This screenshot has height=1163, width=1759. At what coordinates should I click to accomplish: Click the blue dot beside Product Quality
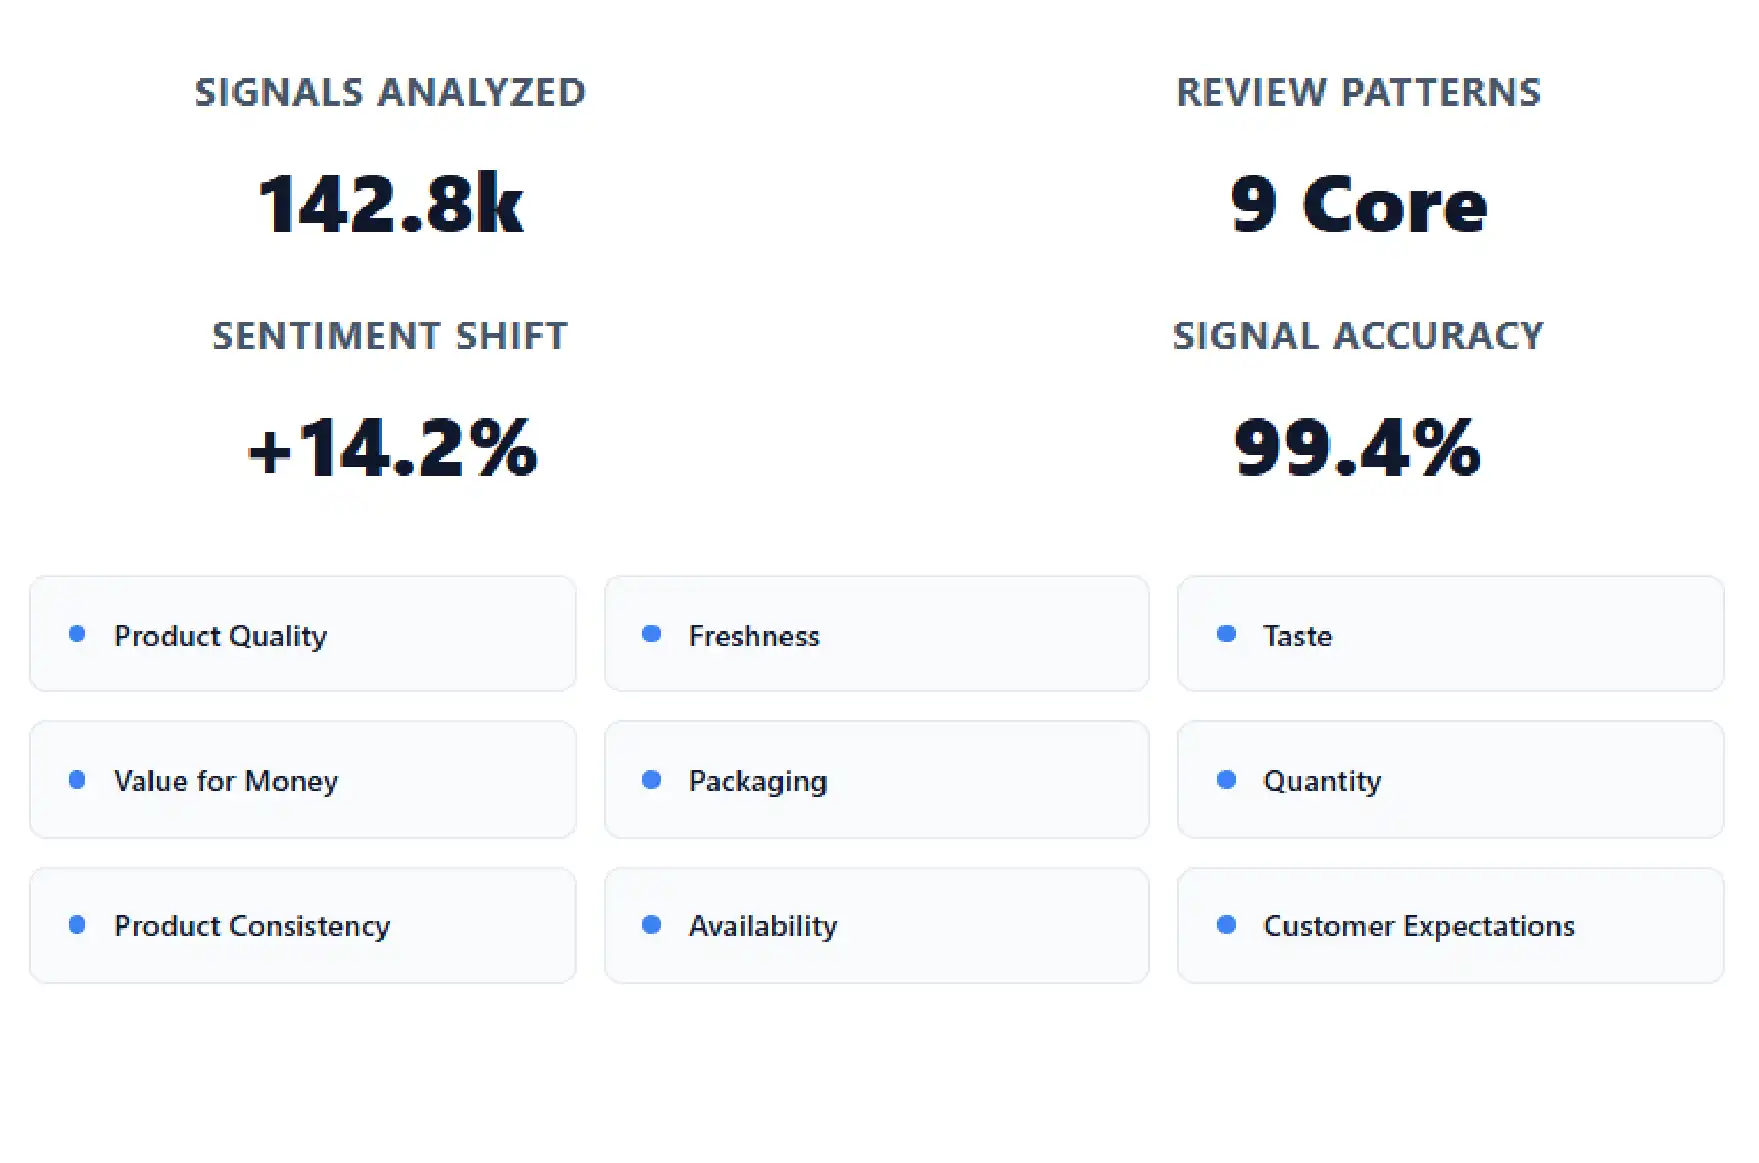77,634
